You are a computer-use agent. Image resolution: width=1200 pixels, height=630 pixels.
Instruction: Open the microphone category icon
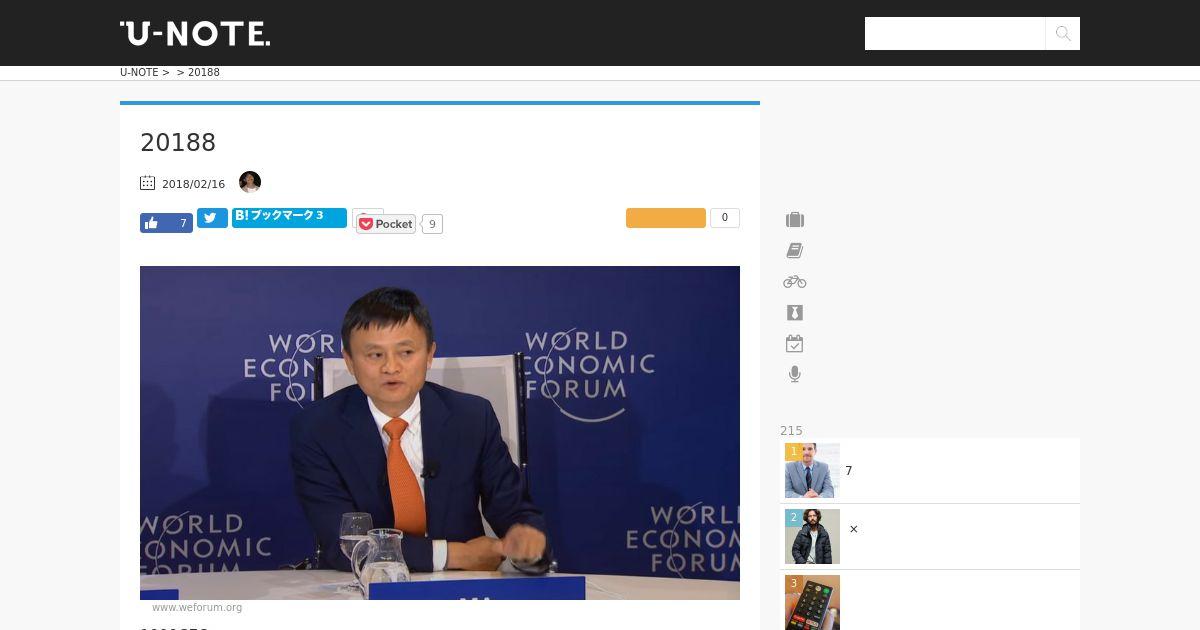click(795, 374)
